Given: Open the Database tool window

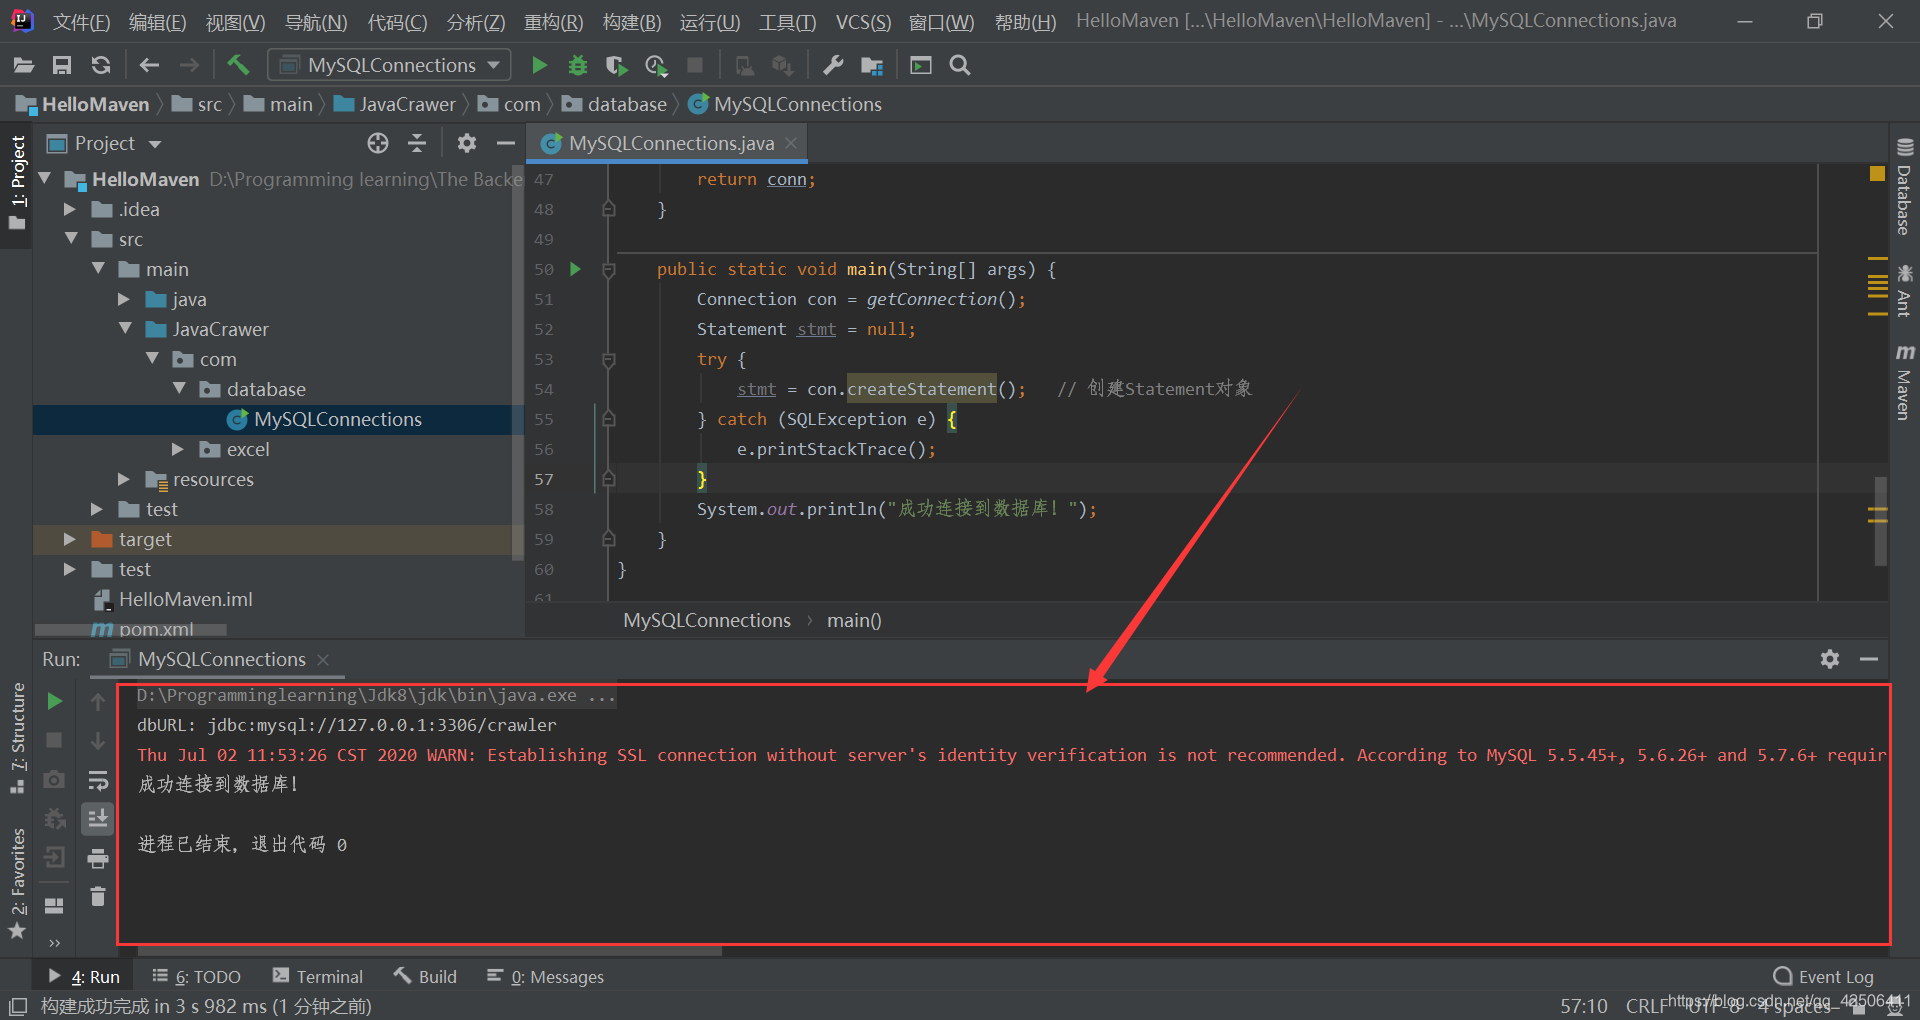Looking at the screenshot, I should 1904,187.
